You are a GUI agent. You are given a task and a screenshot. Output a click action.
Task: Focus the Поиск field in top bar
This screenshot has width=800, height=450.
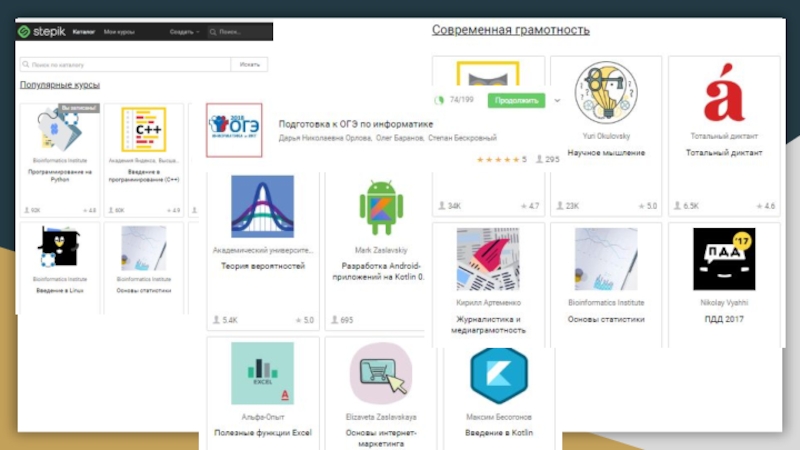click(x=239, y=32)
